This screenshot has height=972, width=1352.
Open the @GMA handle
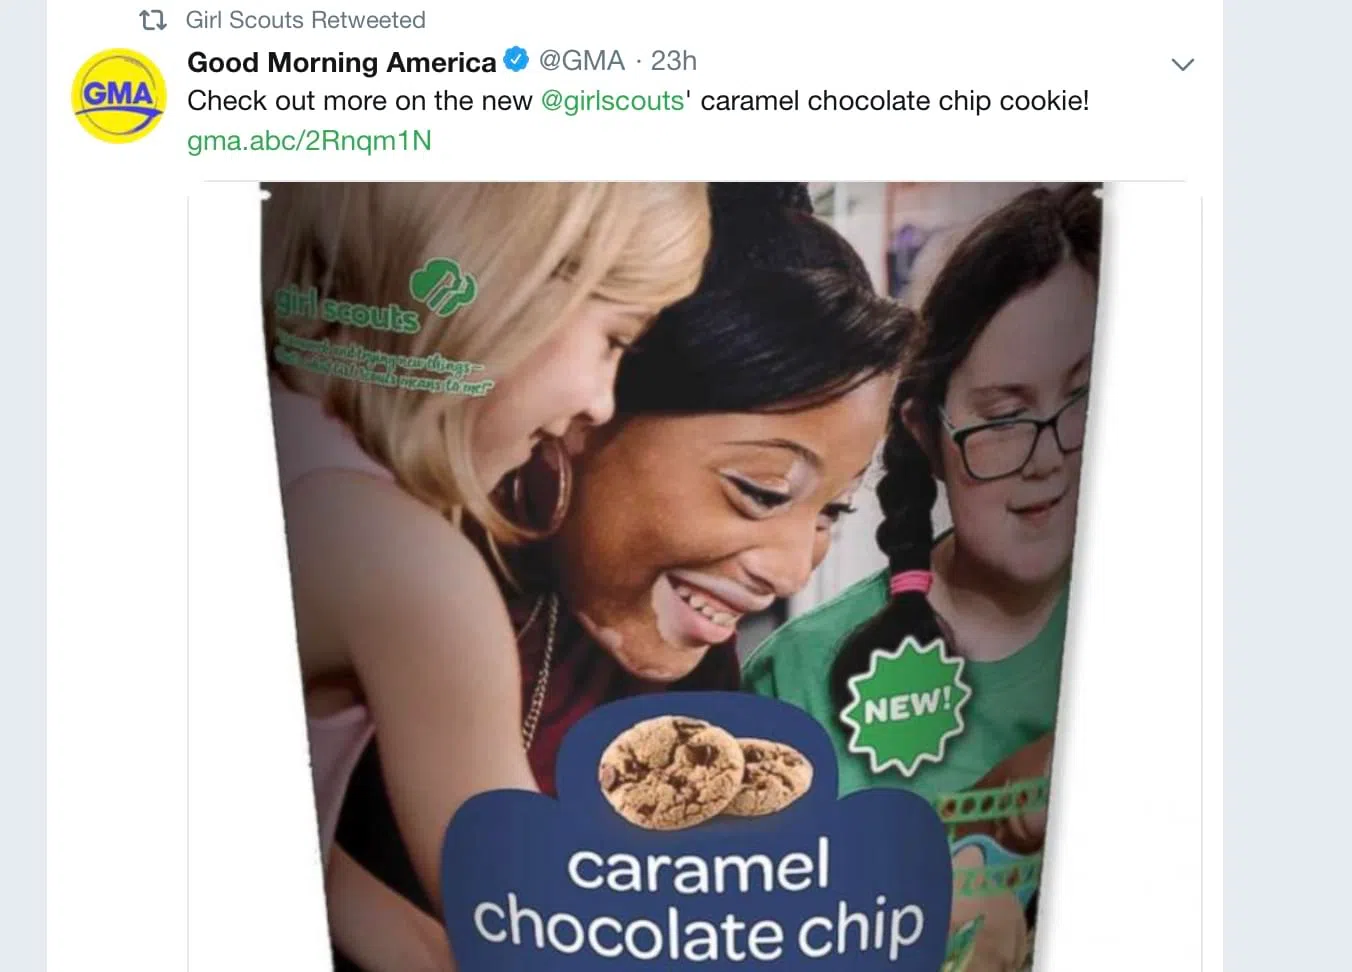582,61
